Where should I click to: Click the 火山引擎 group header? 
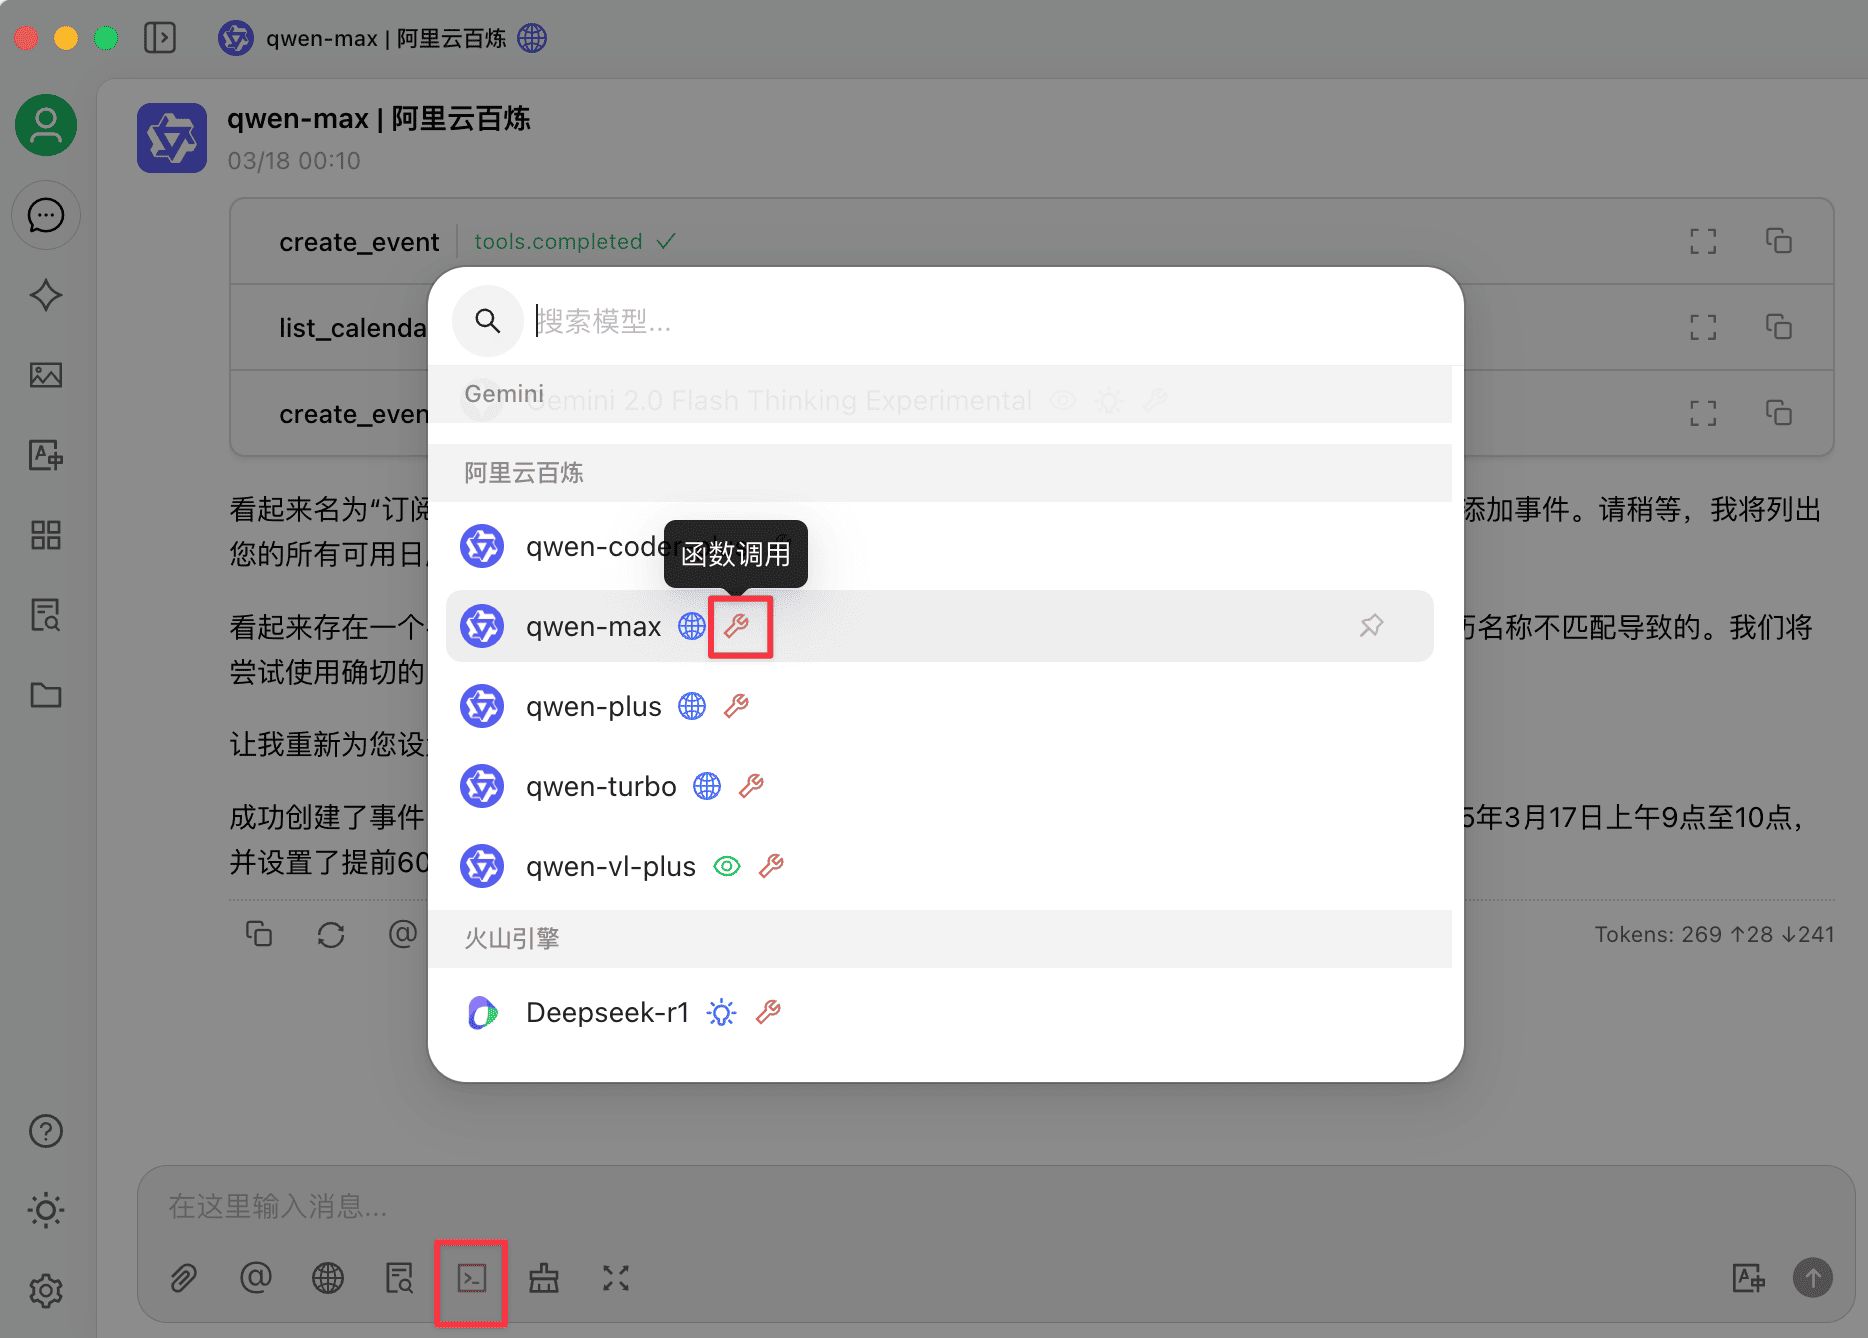[x=940, y=938]
